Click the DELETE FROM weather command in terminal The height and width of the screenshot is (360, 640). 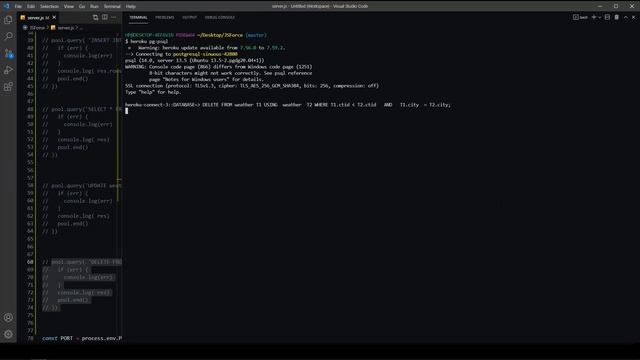click(327, 105)
